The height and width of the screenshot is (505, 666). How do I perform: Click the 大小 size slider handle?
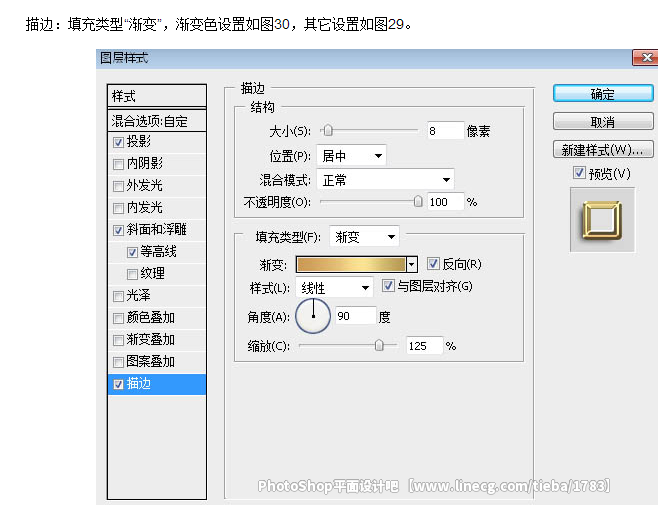pyautogui.click(x=327, y=131)
